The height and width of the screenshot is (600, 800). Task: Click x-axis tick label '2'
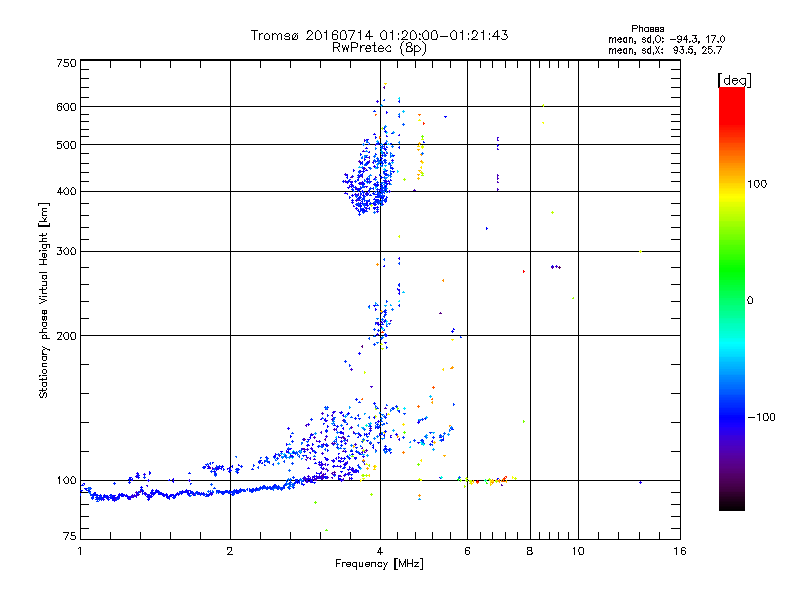click(x=230, y=551)
